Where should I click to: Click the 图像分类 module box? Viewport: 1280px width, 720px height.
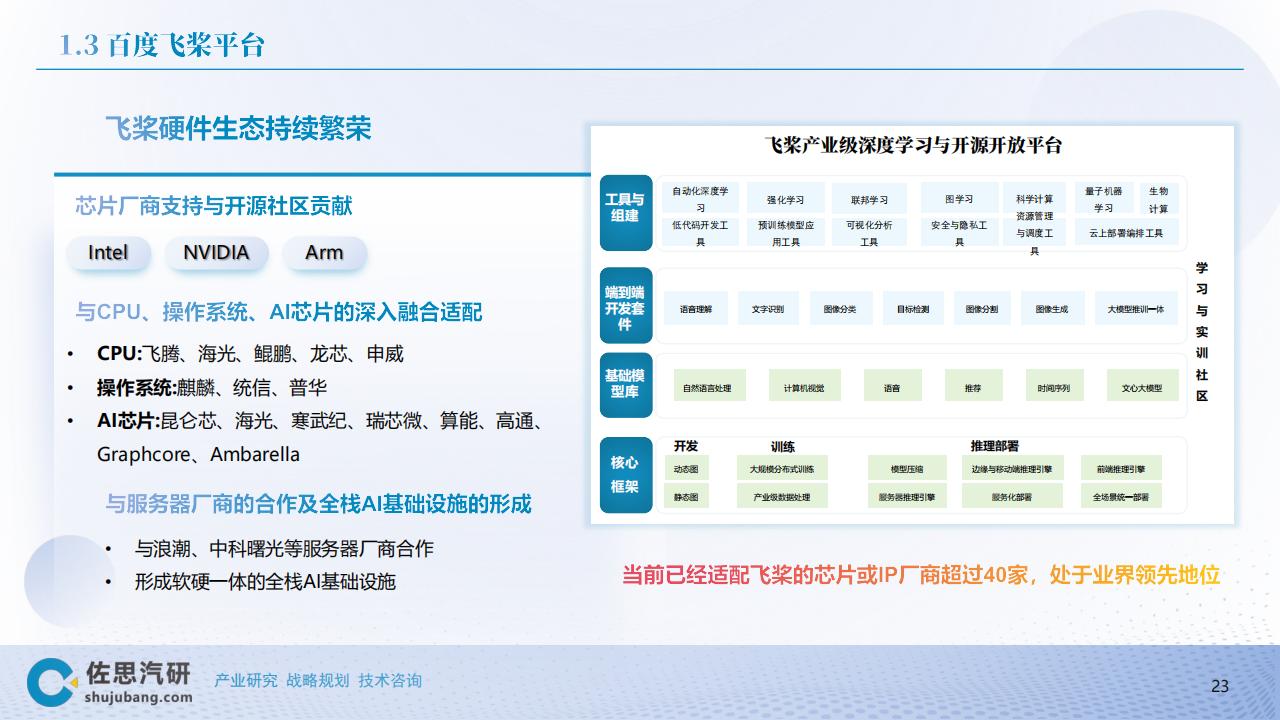pos(840,309)
